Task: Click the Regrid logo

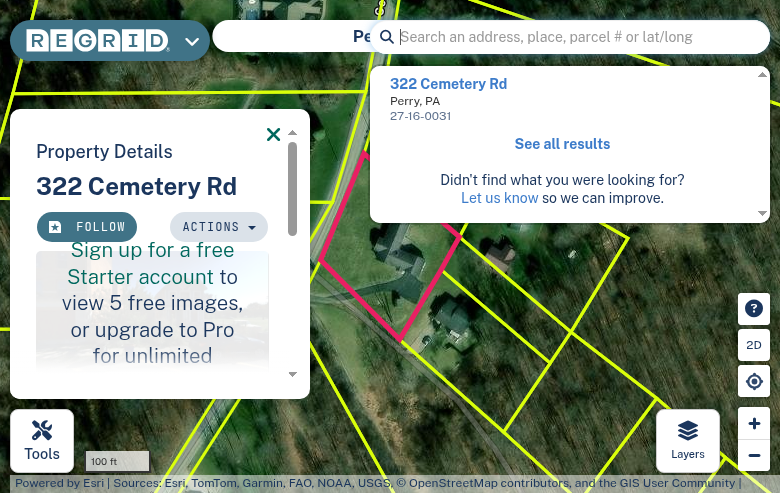Action: point(98,41)
